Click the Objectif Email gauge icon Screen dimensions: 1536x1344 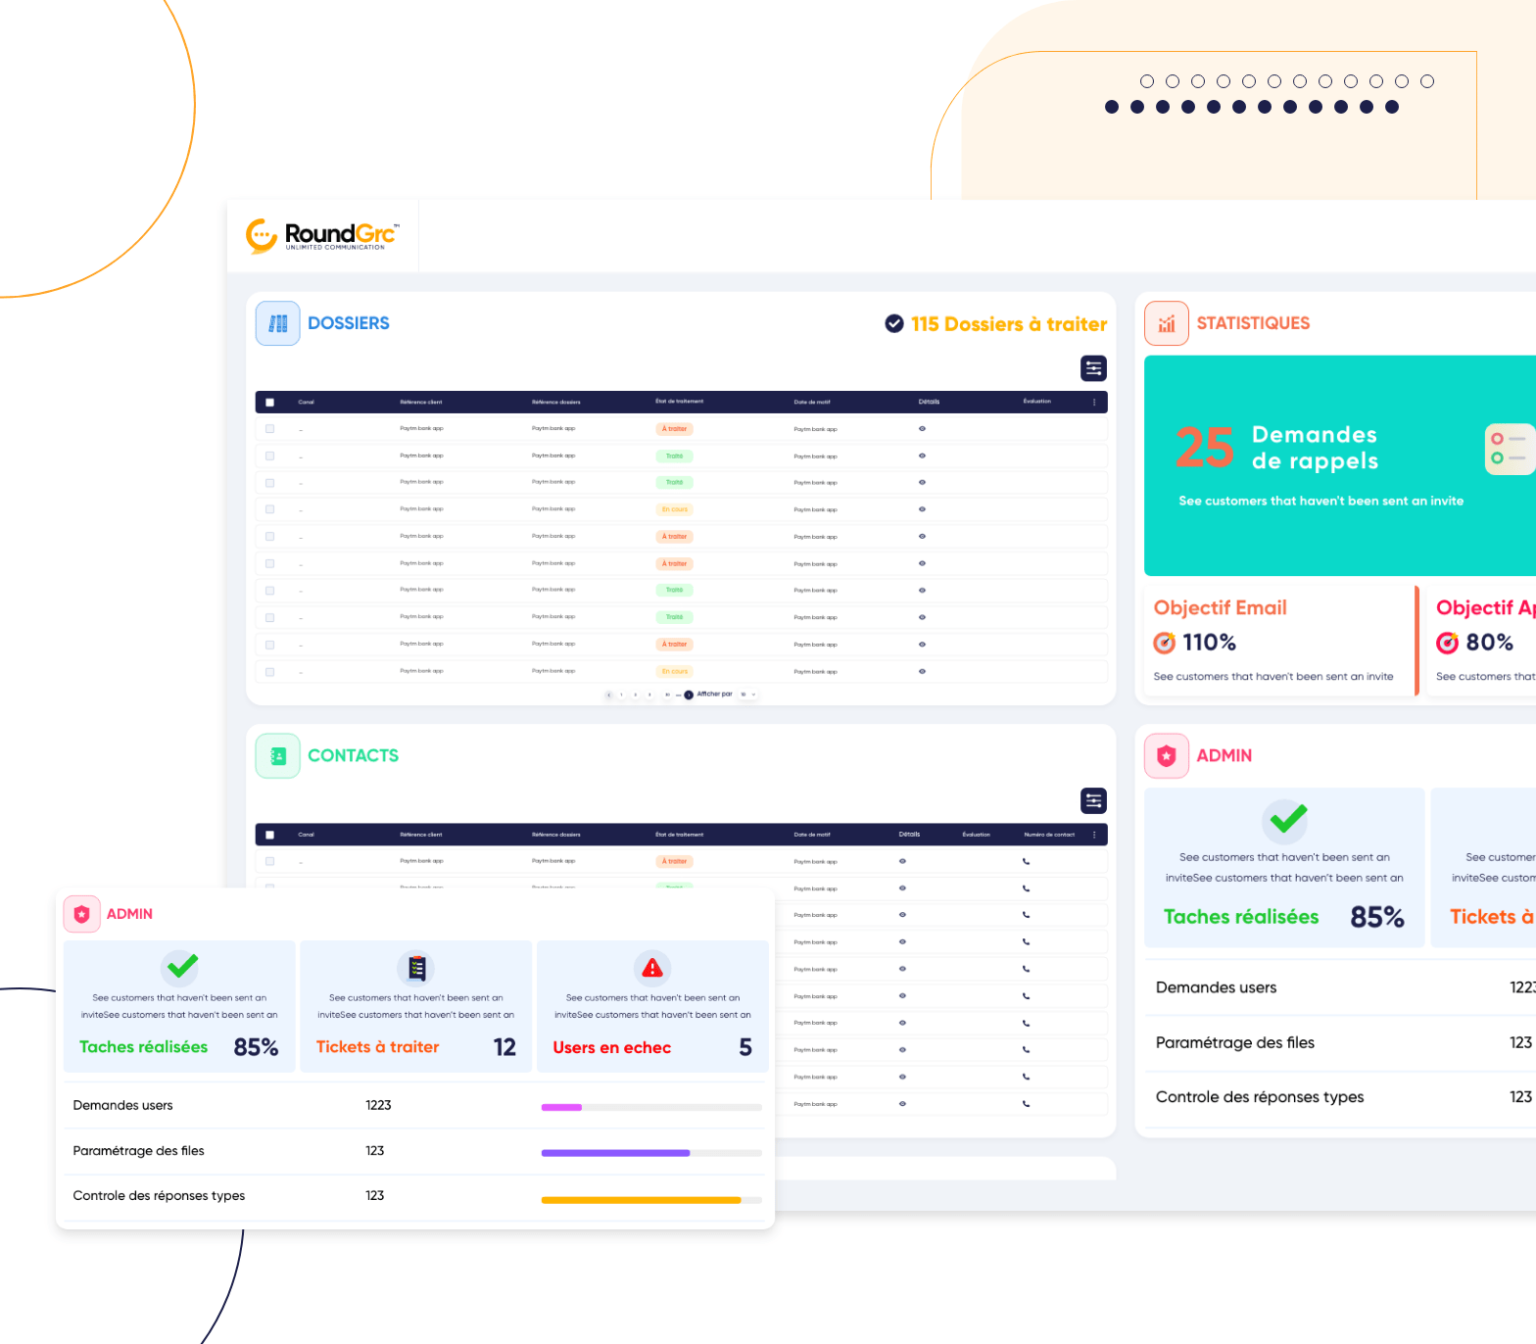[1165, 642]
